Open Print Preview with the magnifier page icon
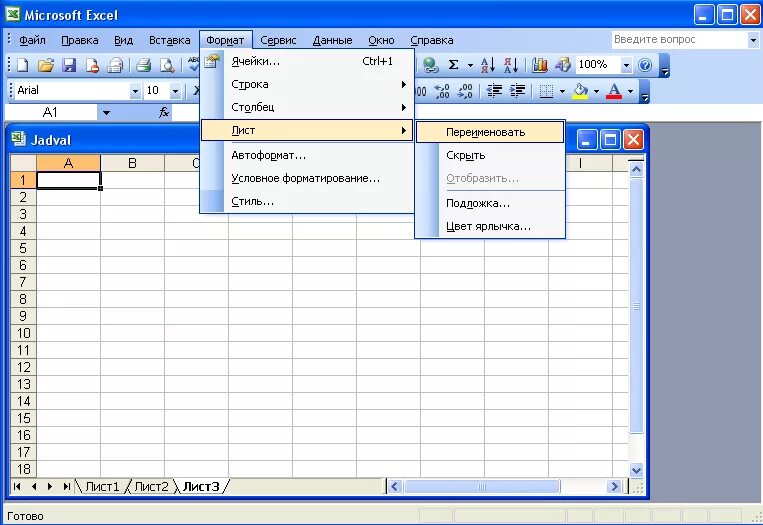The width and height of the screenshot is (763, 525). click(167, 65)
